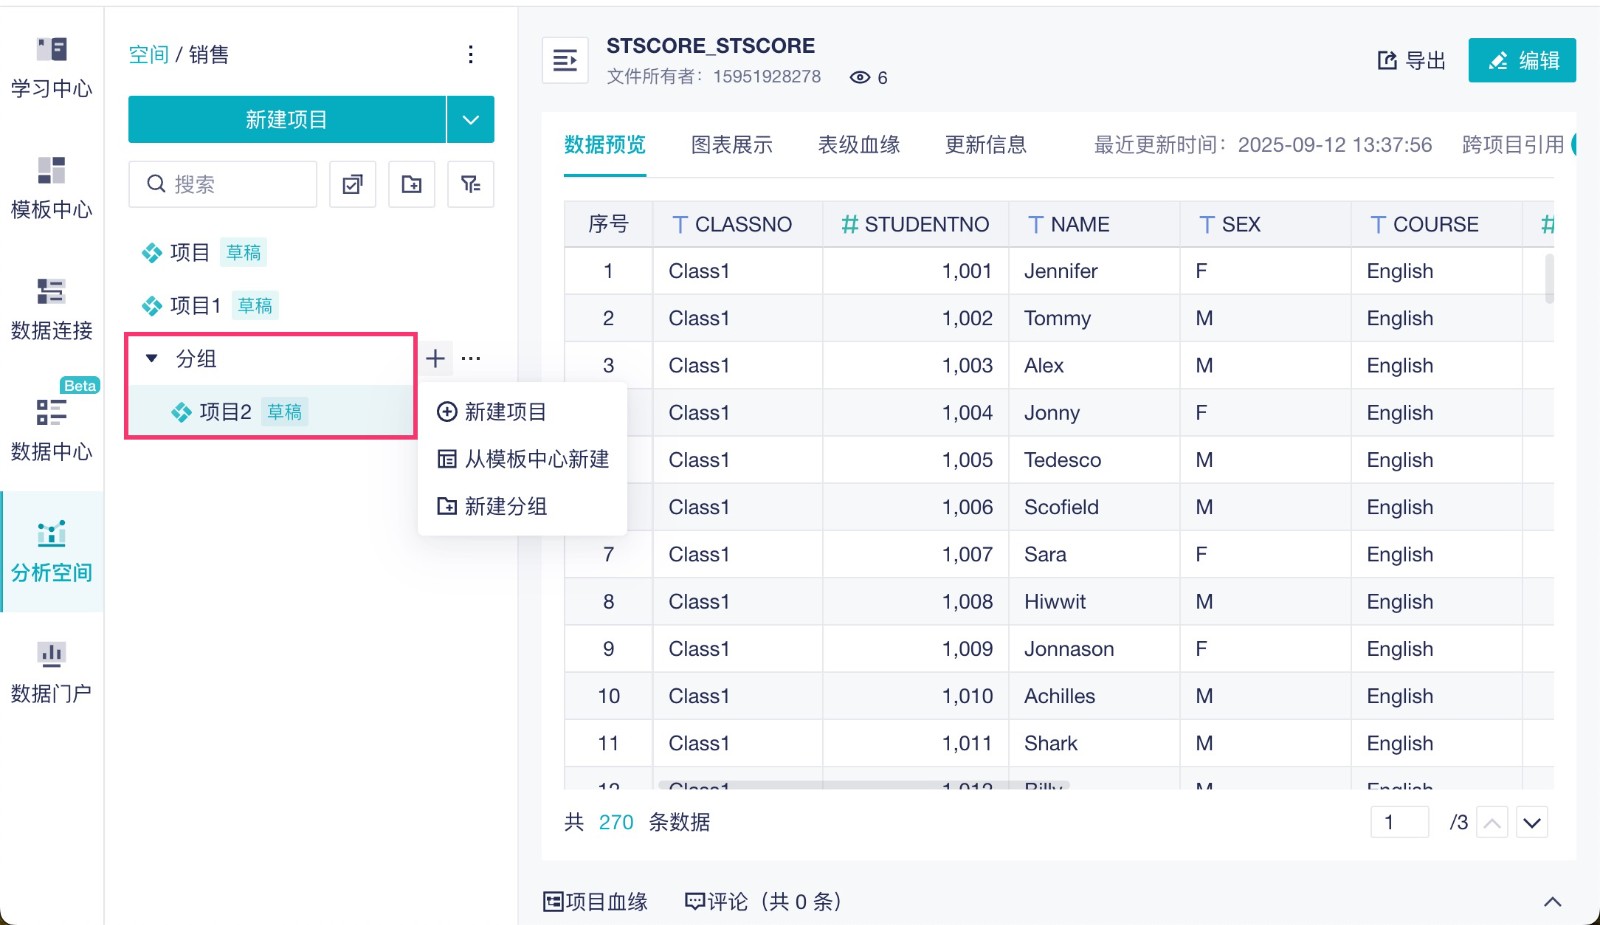
Task: Click the 编辑 button
Action: point(1521,60)
